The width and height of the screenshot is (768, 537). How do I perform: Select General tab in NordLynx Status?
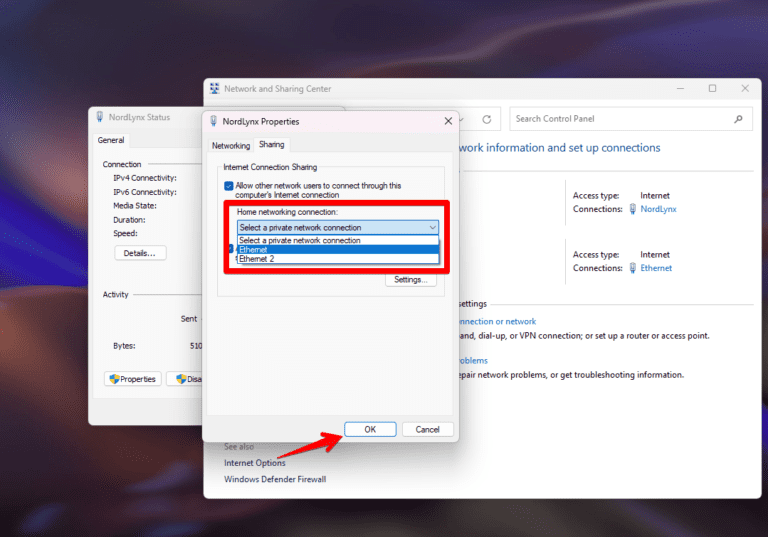point(111,140)
